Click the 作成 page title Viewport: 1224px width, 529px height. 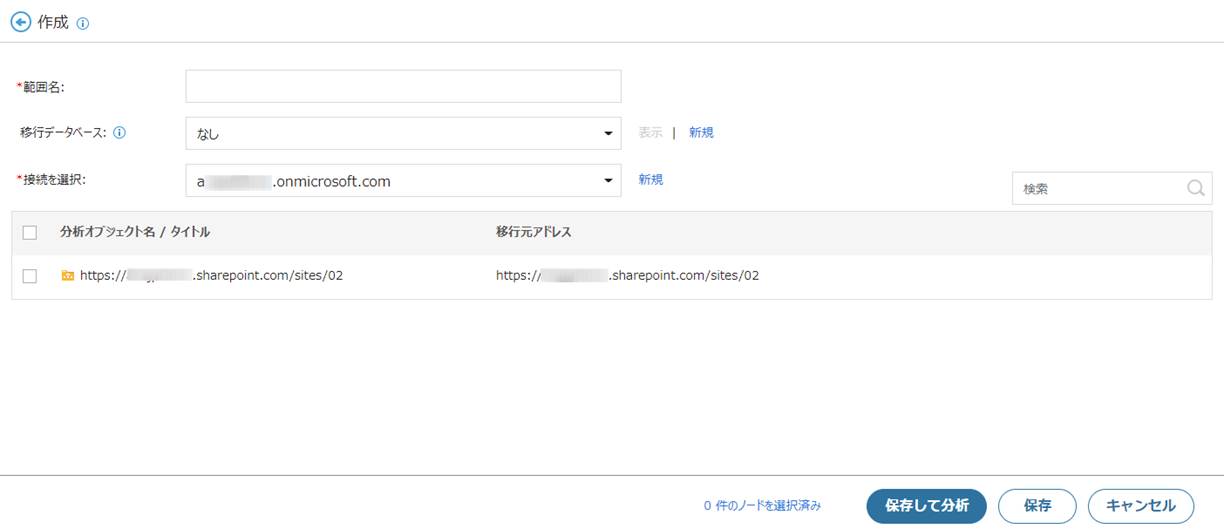[53, 22]
